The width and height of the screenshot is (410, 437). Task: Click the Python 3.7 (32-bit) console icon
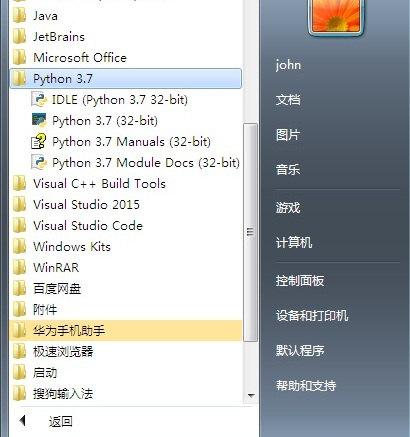[x=39, y=121]
